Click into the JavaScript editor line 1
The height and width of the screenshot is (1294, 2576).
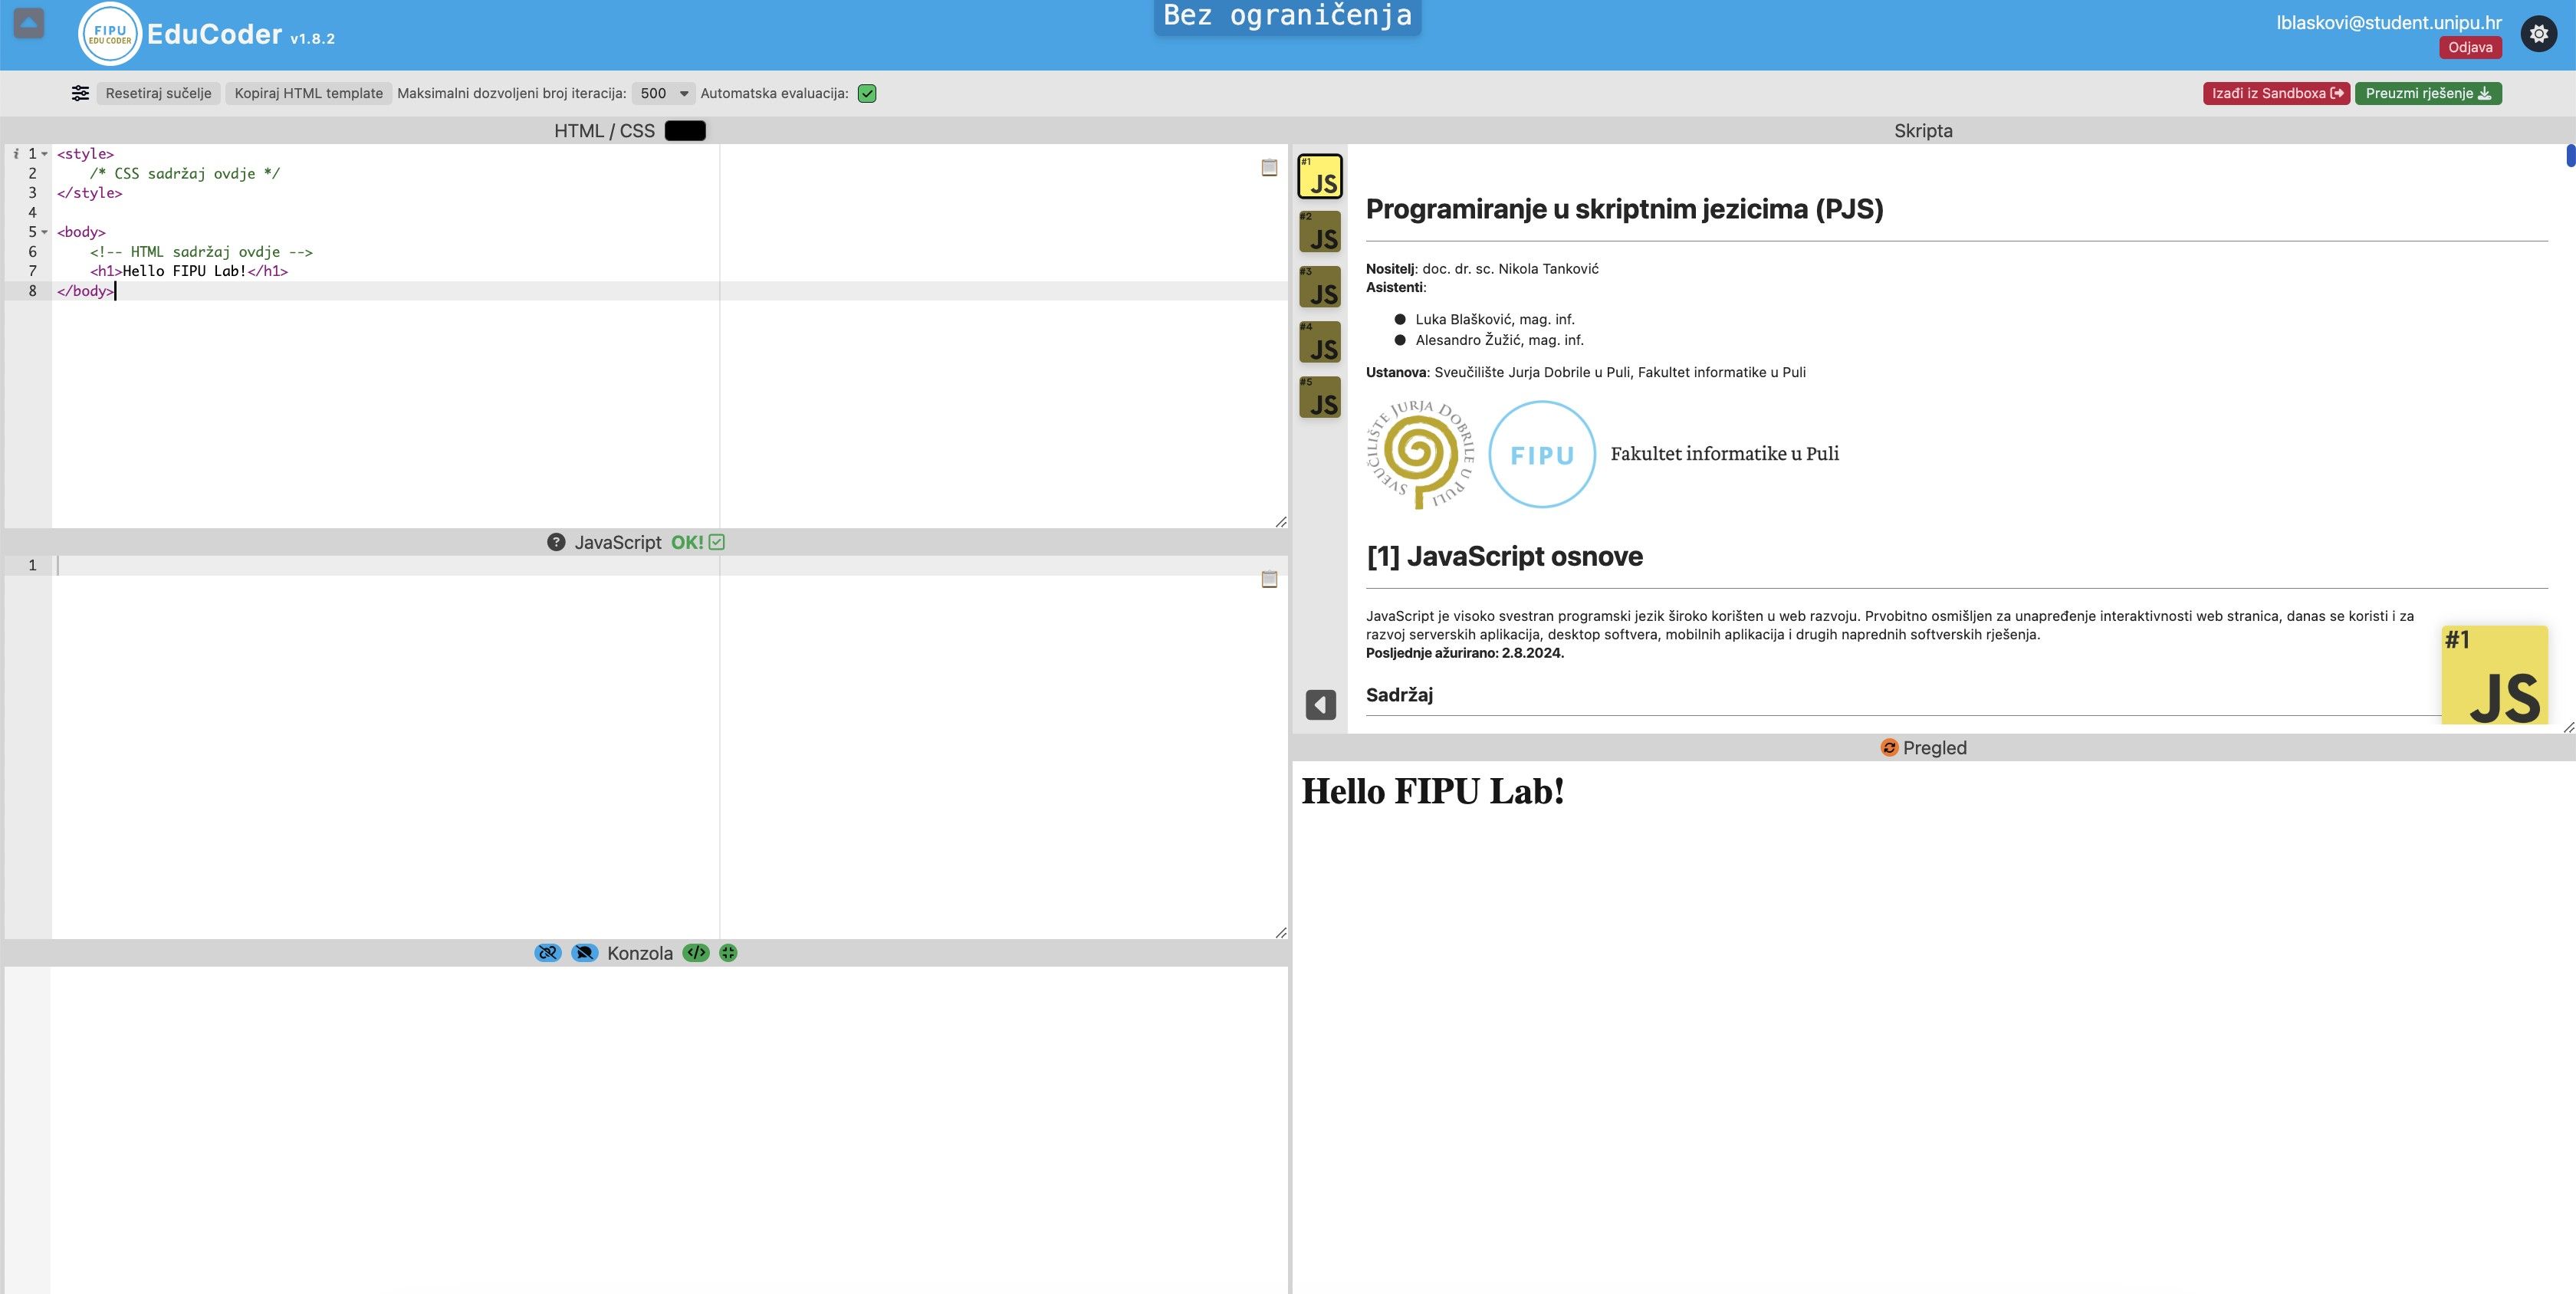[x=670, y=566]
